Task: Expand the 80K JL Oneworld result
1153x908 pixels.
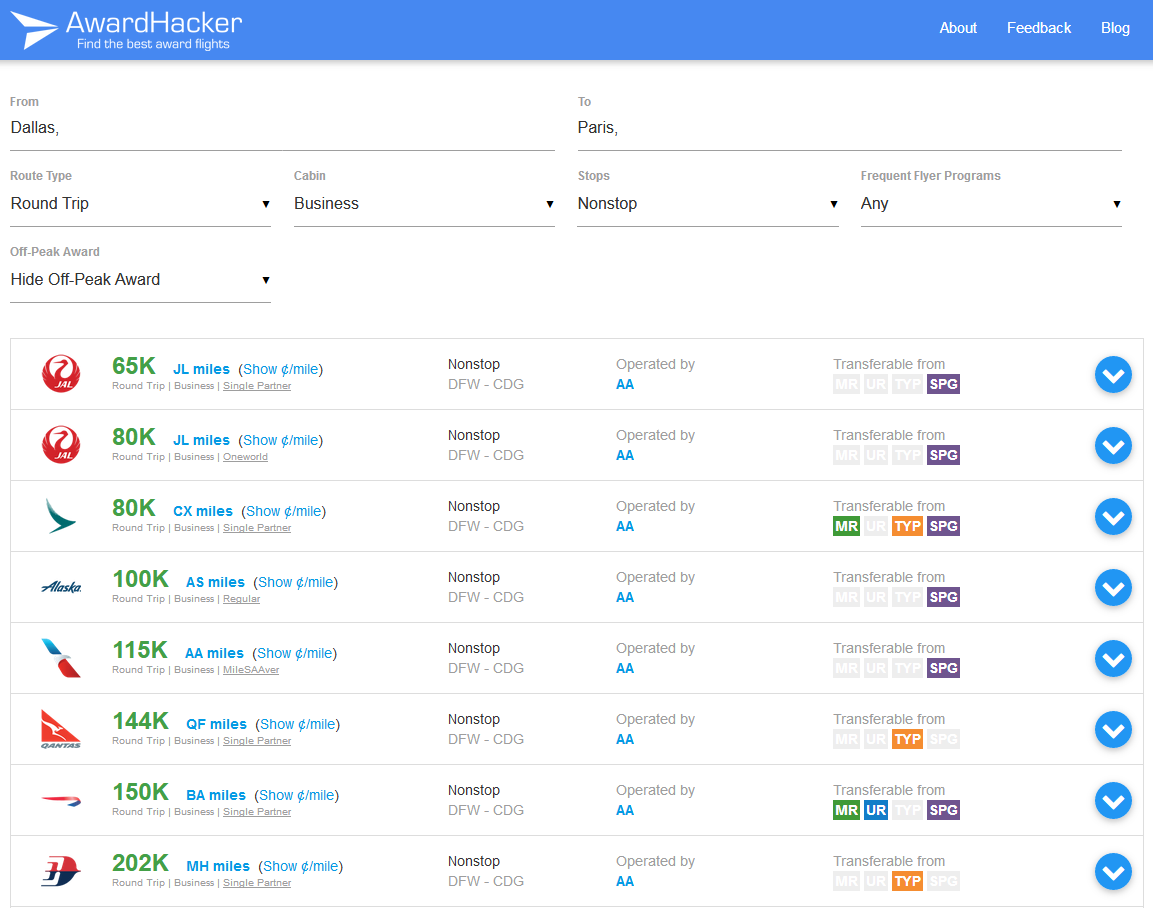Action: point(1113,446)
